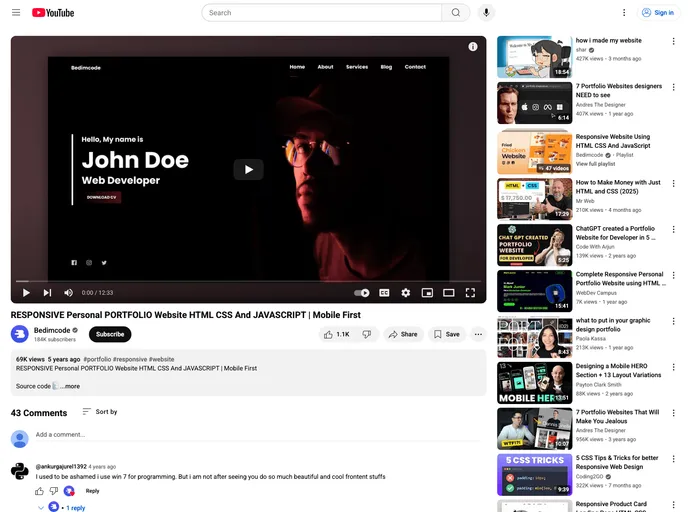Screen dimensions: 688x512
Task: Focus the Search input field
Action: pos(322,13)
